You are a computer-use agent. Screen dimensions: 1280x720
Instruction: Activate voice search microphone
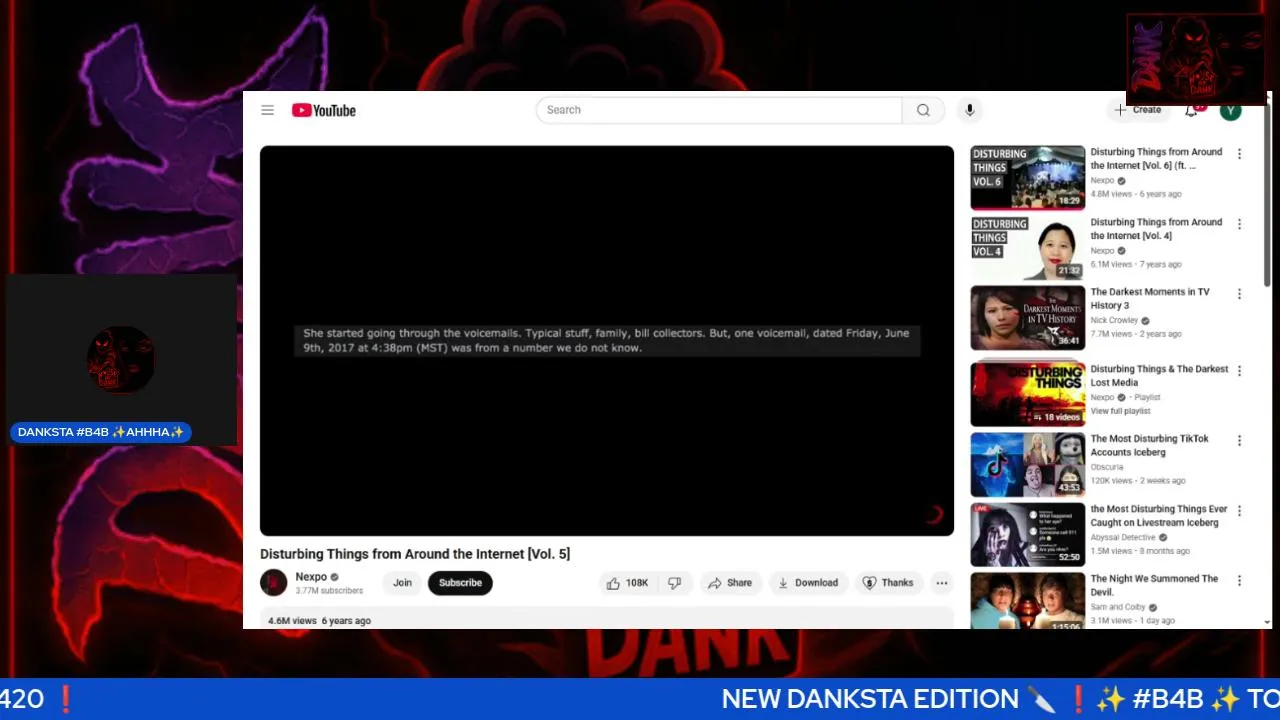click(x=969, y=110)
